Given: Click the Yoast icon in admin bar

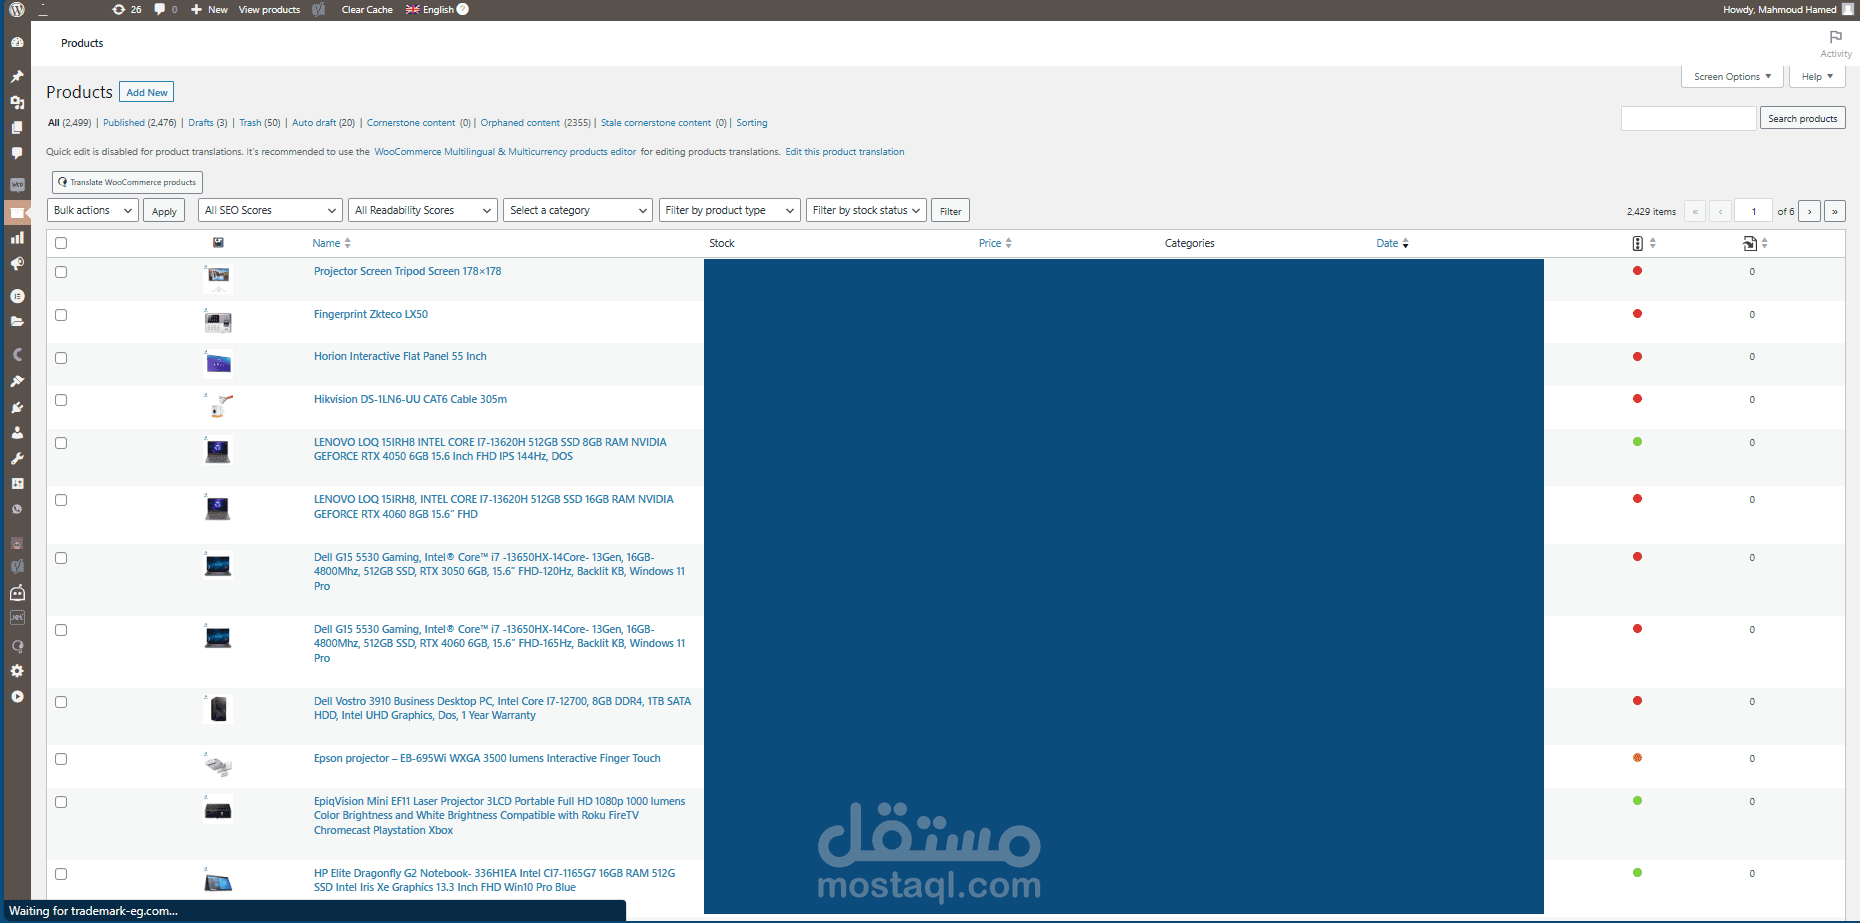Looking at the screenshot, I should coord(318,9).
